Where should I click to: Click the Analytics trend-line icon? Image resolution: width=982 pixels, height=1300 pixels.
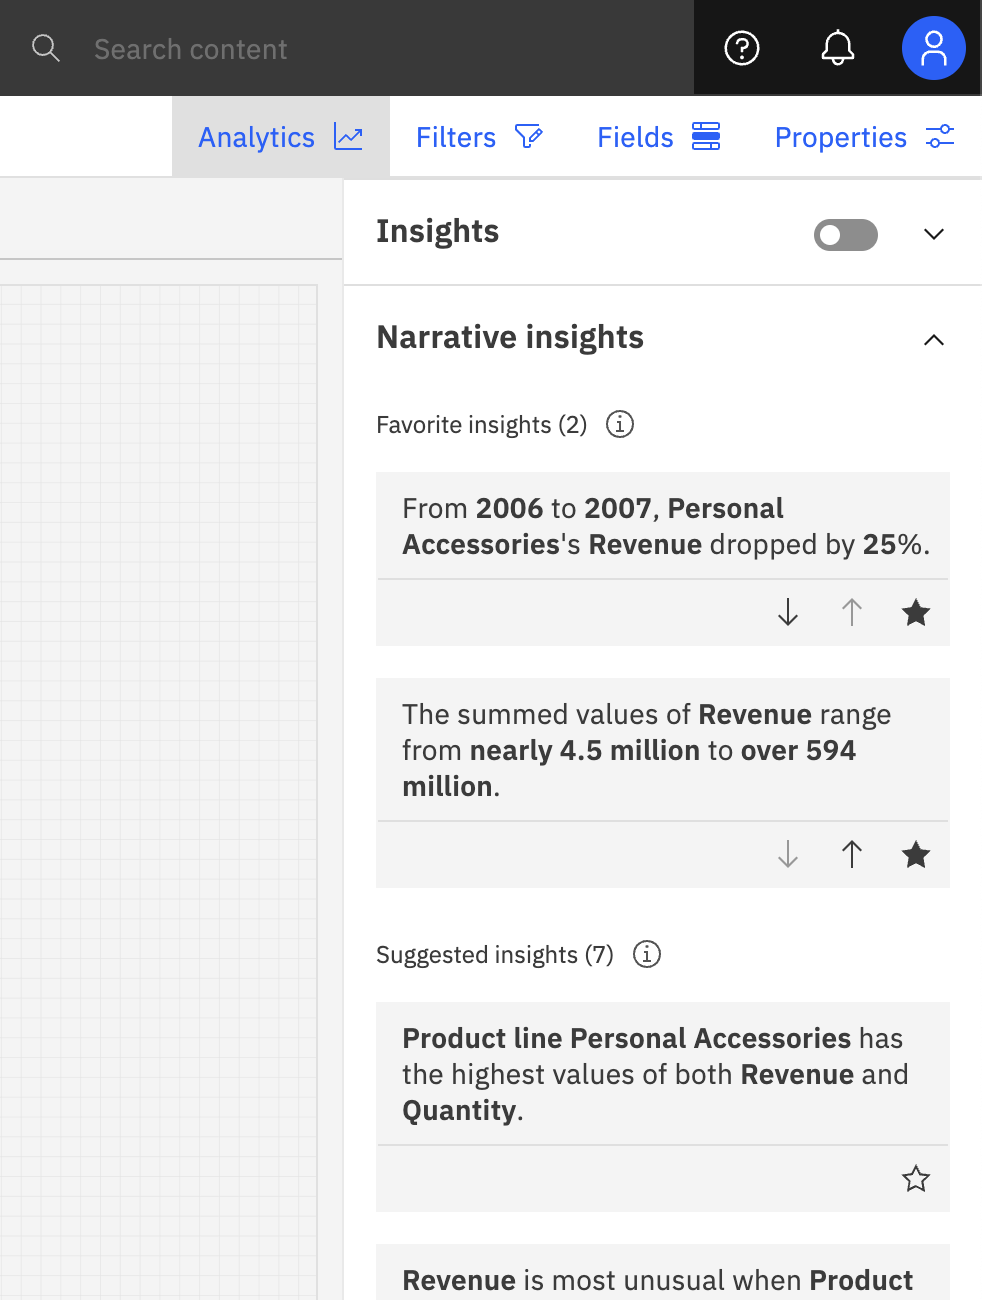(x=347, y=136)
